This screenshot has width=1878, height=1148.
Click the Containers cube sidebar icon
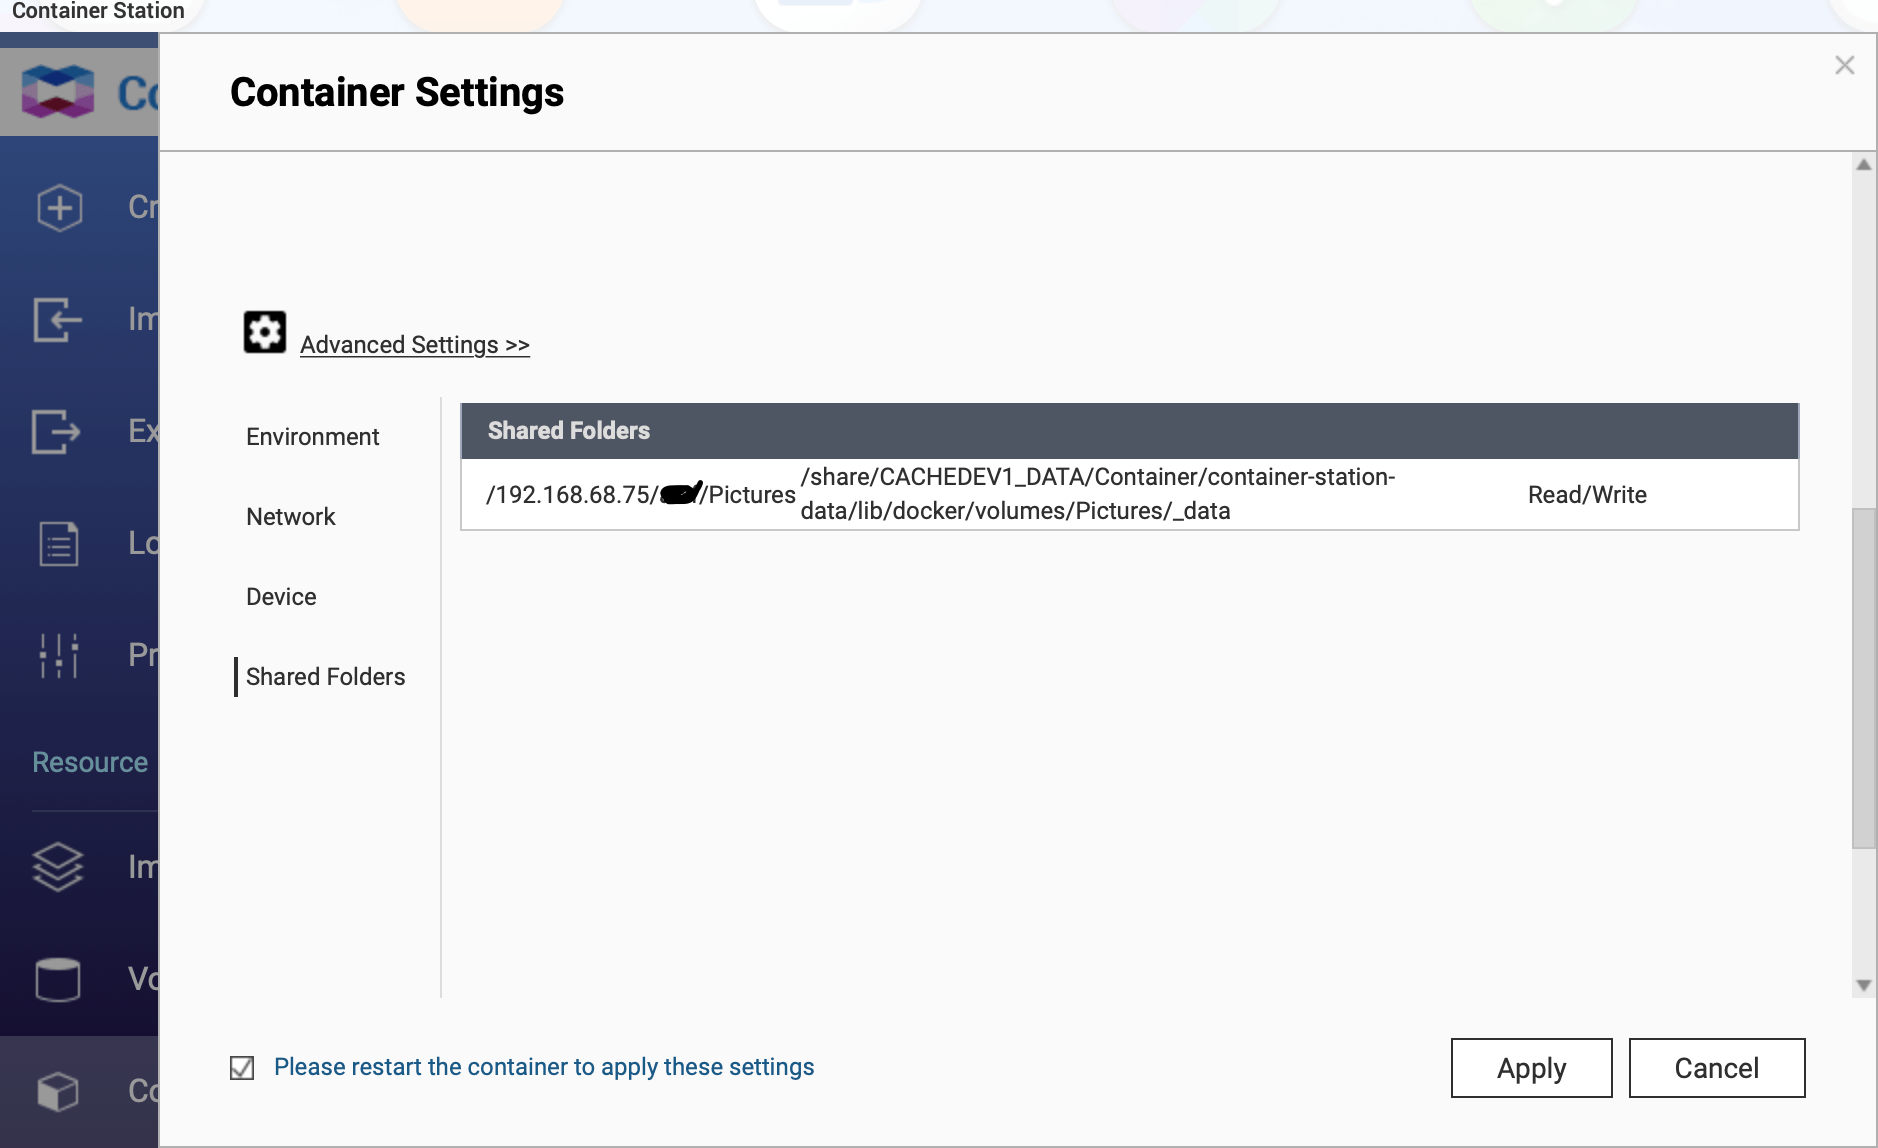[x=58, y=1091]
